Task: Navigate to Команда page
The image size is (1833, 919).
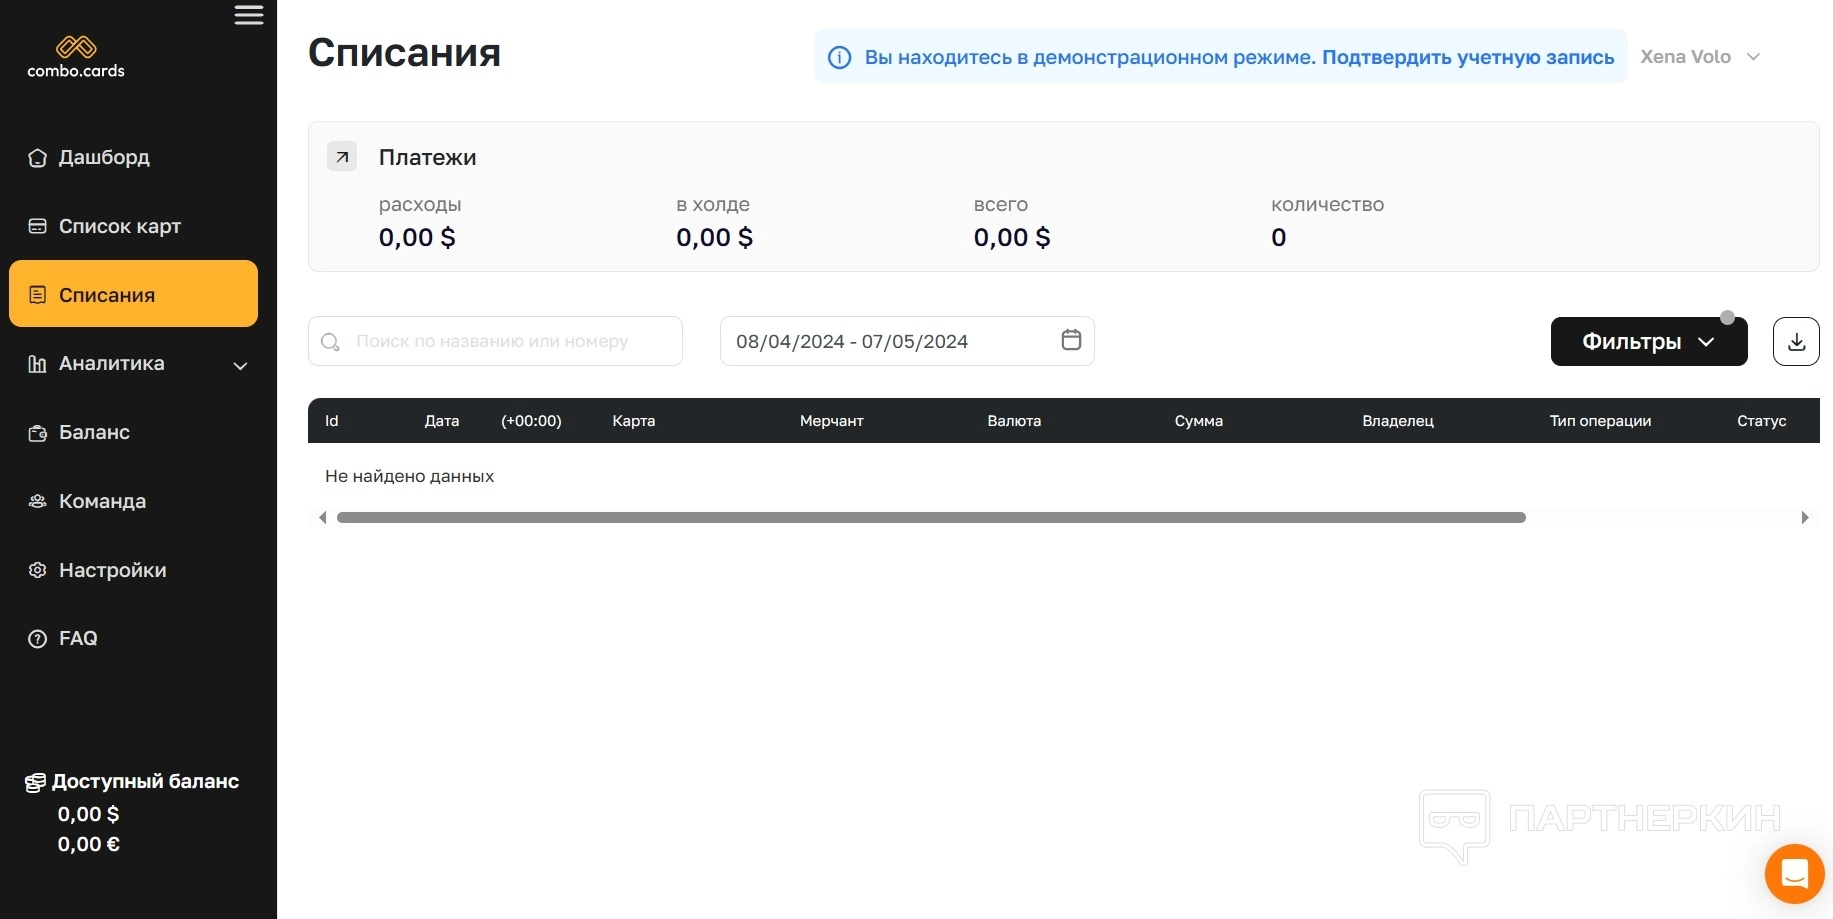Action: pos(102,502)
